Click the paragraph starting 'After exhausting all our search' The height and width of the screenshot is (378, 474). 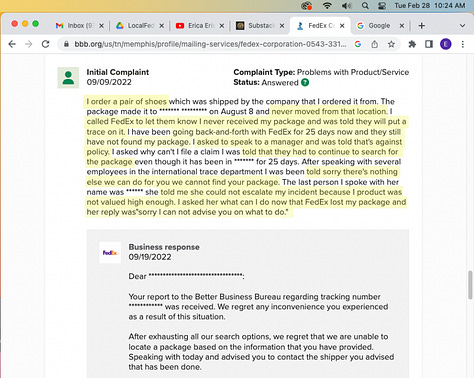point(261,352)
